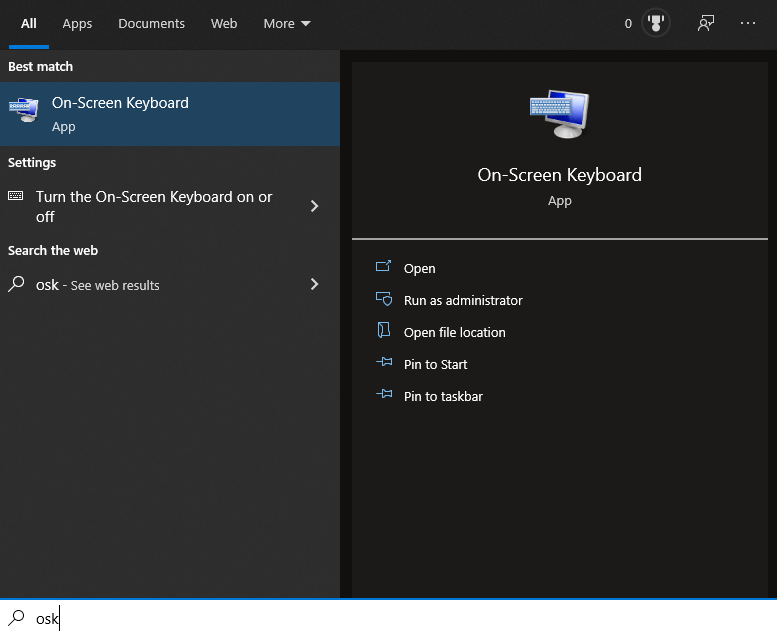Click Open in the preview pane
This screenshot has height=634, width=777.
coord(419,268)
